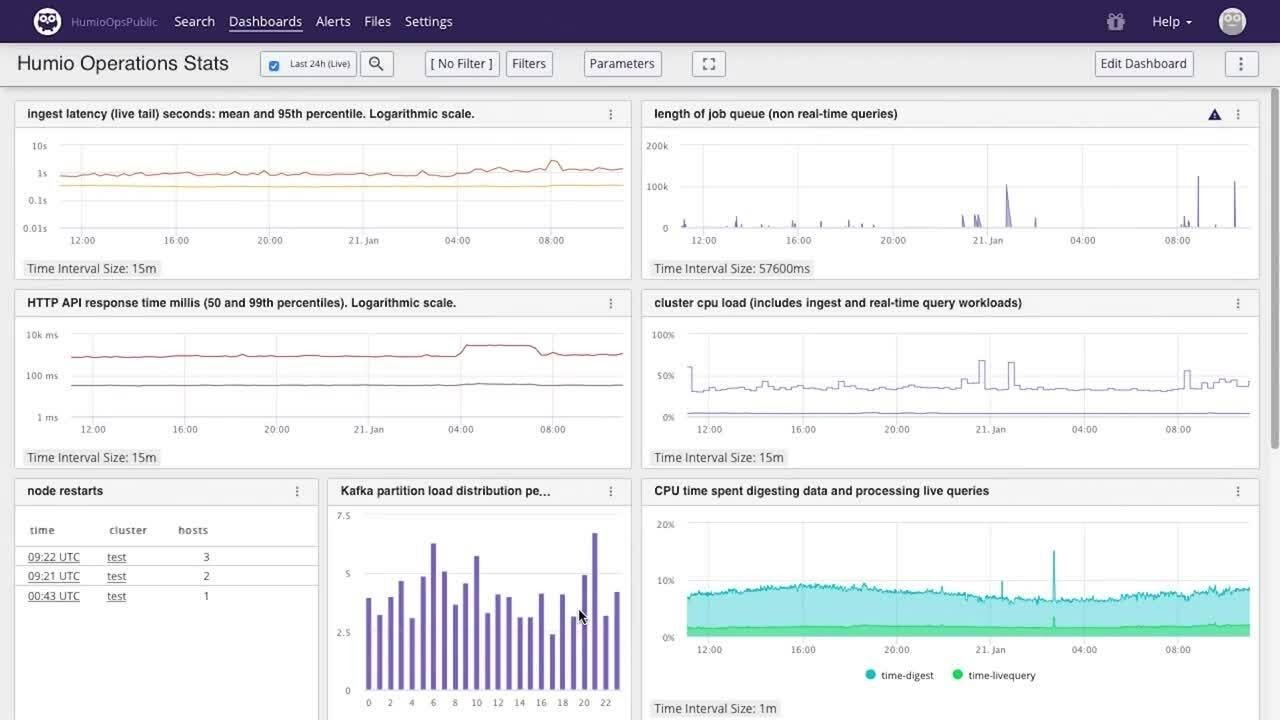Viewport: 1280px width, 720px height.
Task: Click the vertical page scrollbar
Action: (1274, 270)
